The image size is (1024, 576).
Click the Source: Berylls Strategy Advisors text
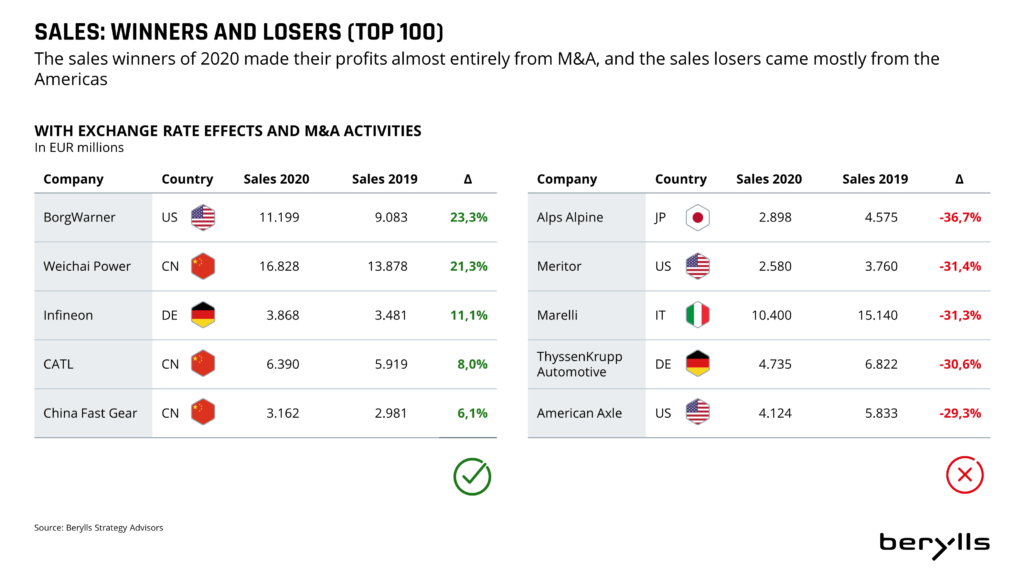pos(98,527)
